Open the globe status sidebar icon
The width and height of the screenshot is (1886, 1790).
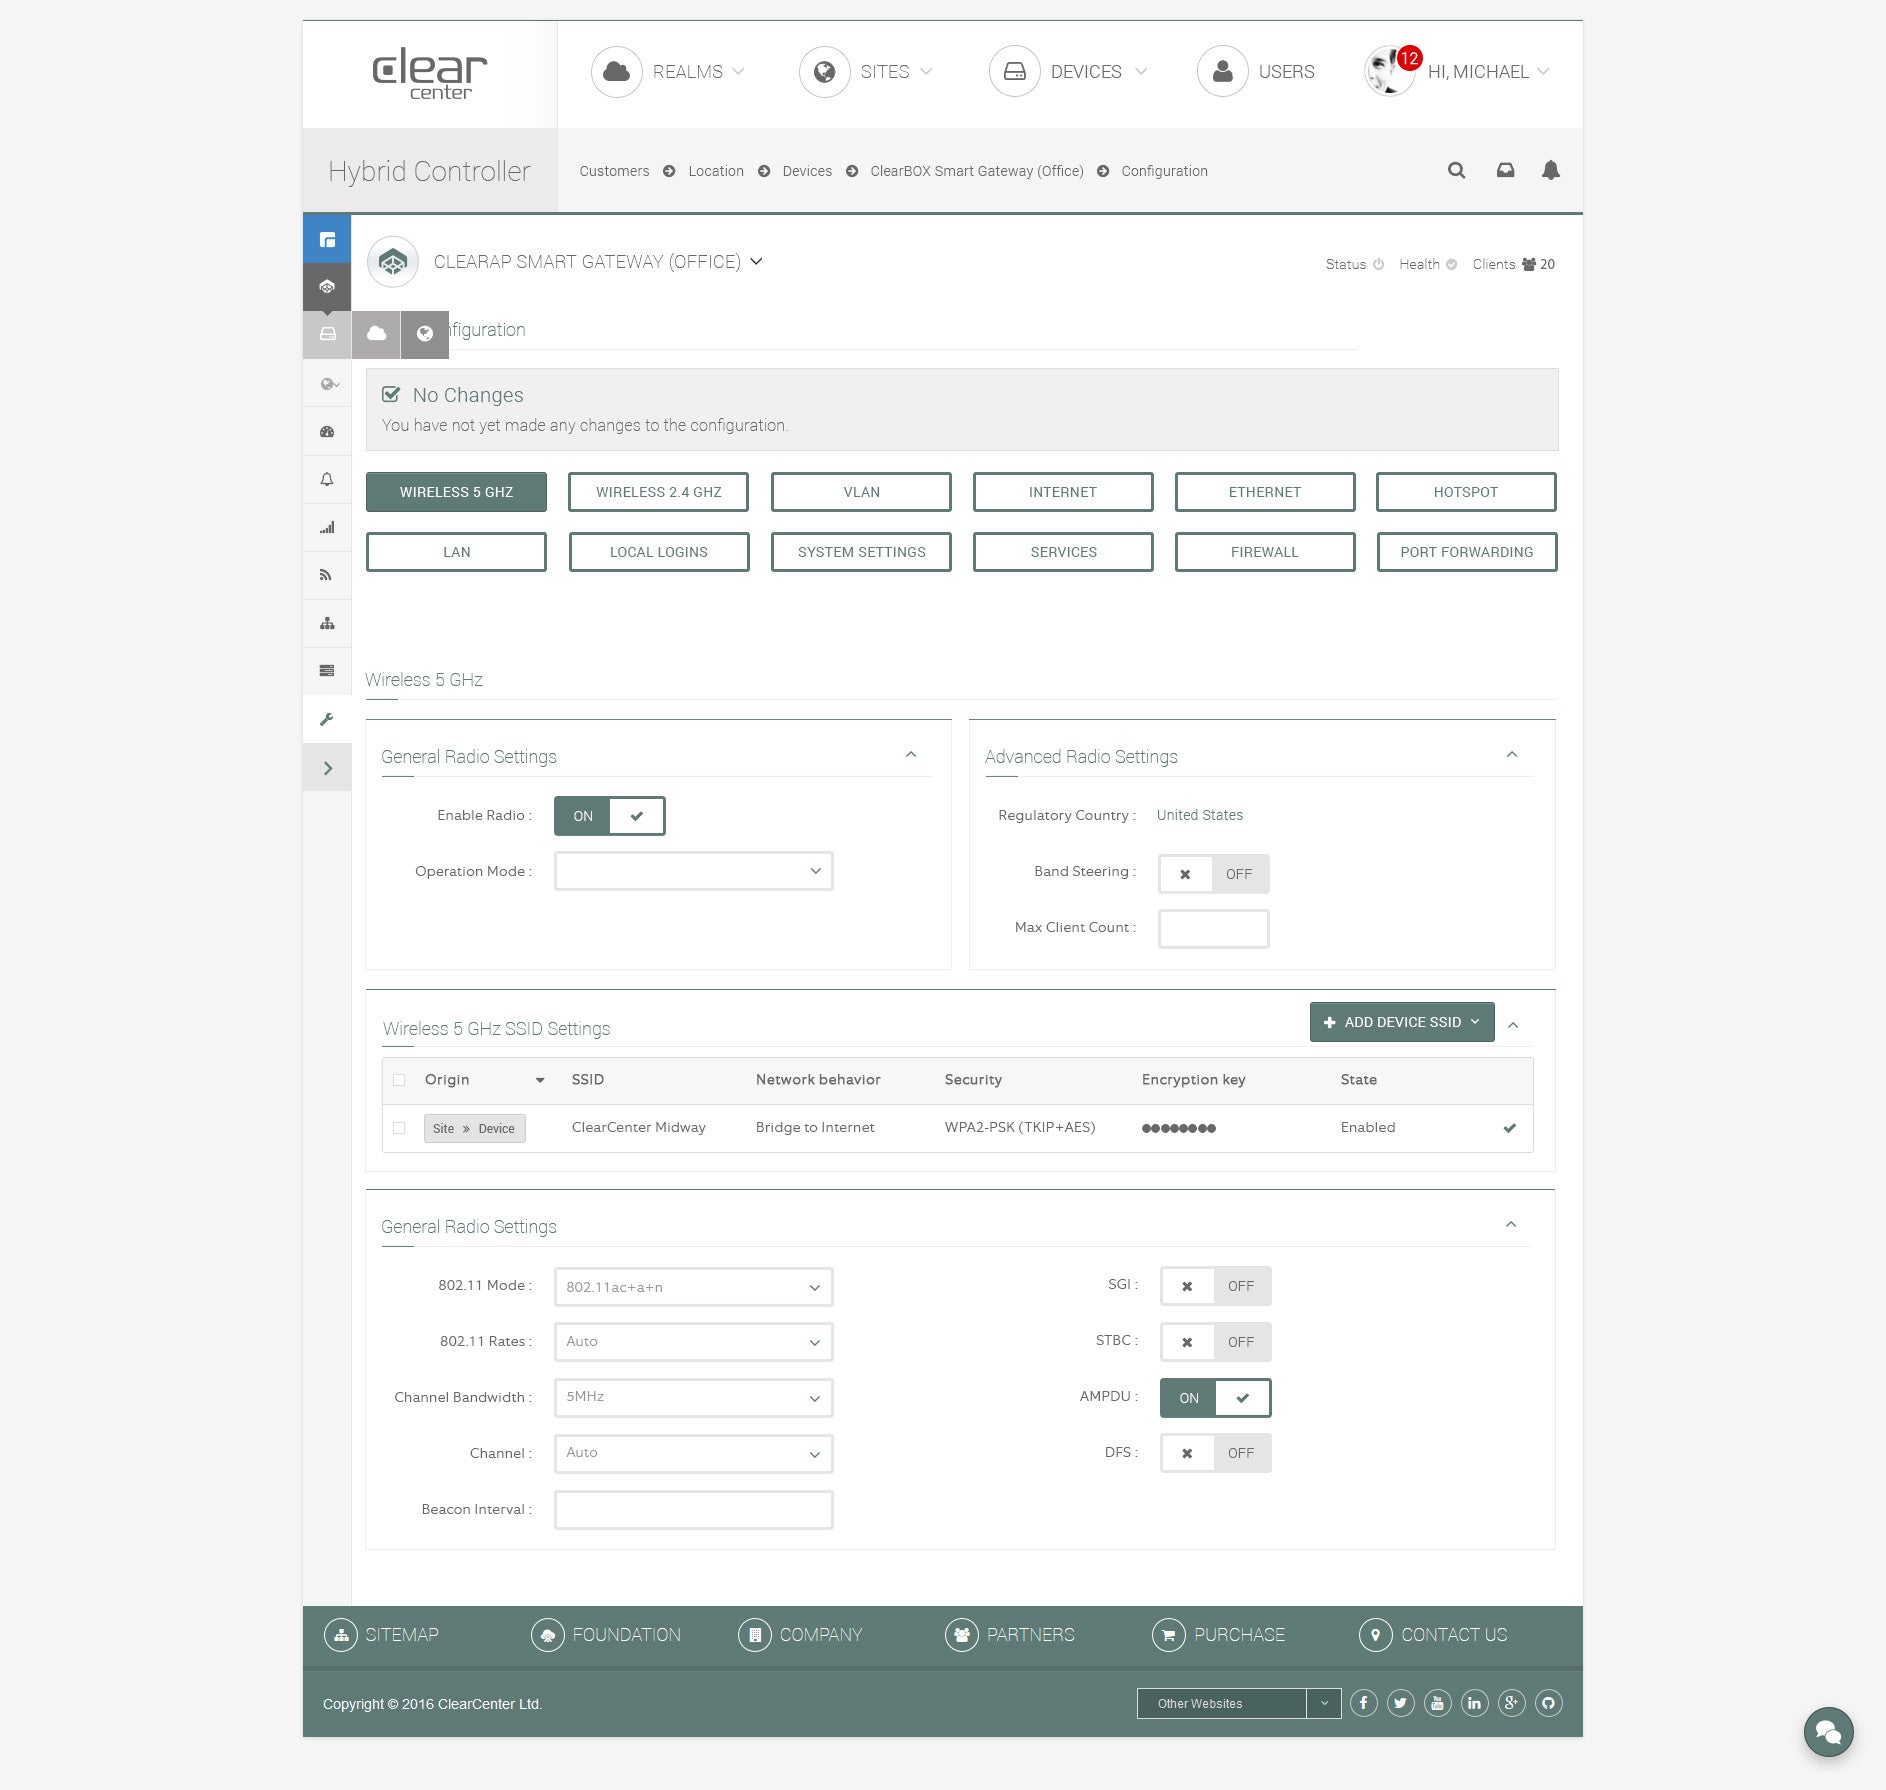coord(327,384)
